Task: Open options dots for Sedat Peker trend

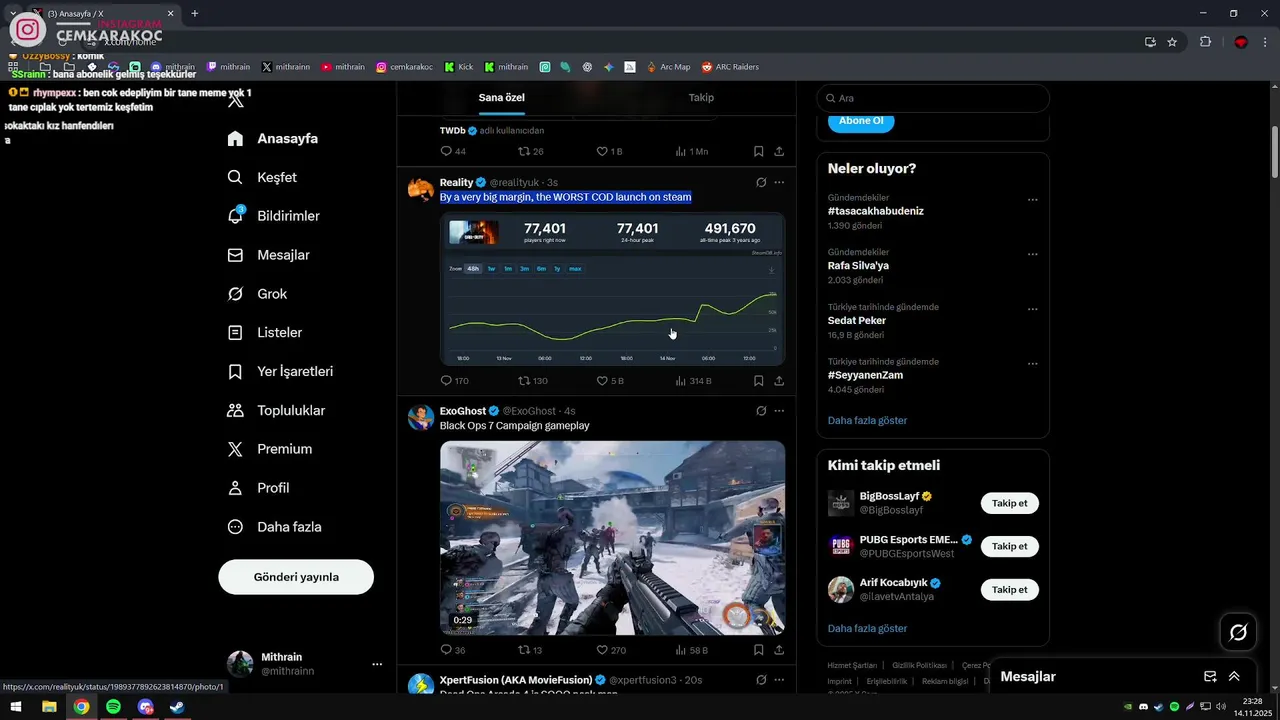Action: click(x=1033, y=309)
